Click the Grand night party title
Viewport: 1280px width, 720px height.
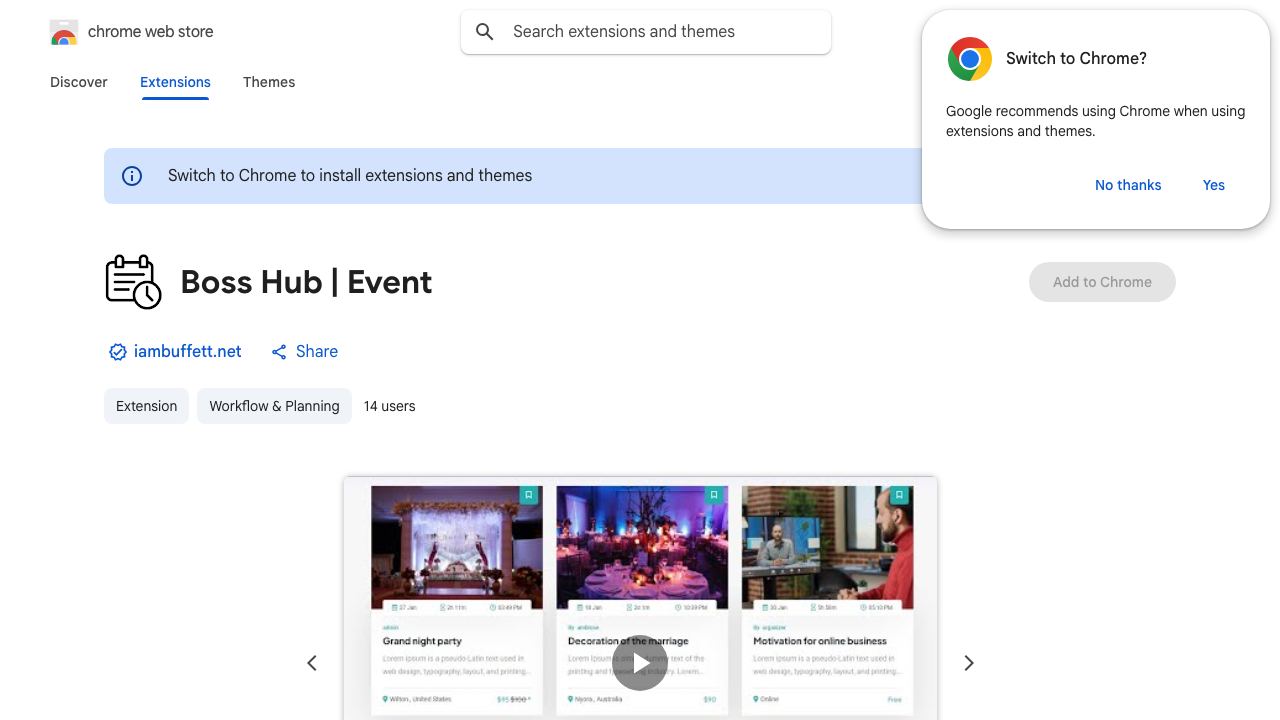coord(422,641)
